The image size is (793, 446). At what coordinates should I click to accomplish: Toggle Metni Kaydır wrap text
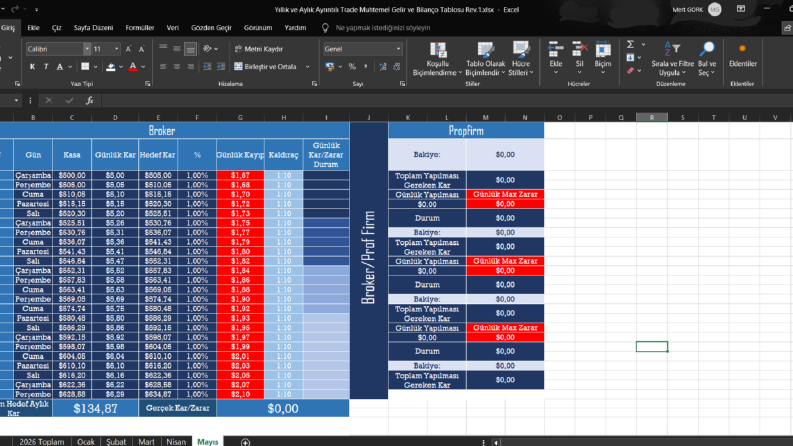click(x=258, y=49)
